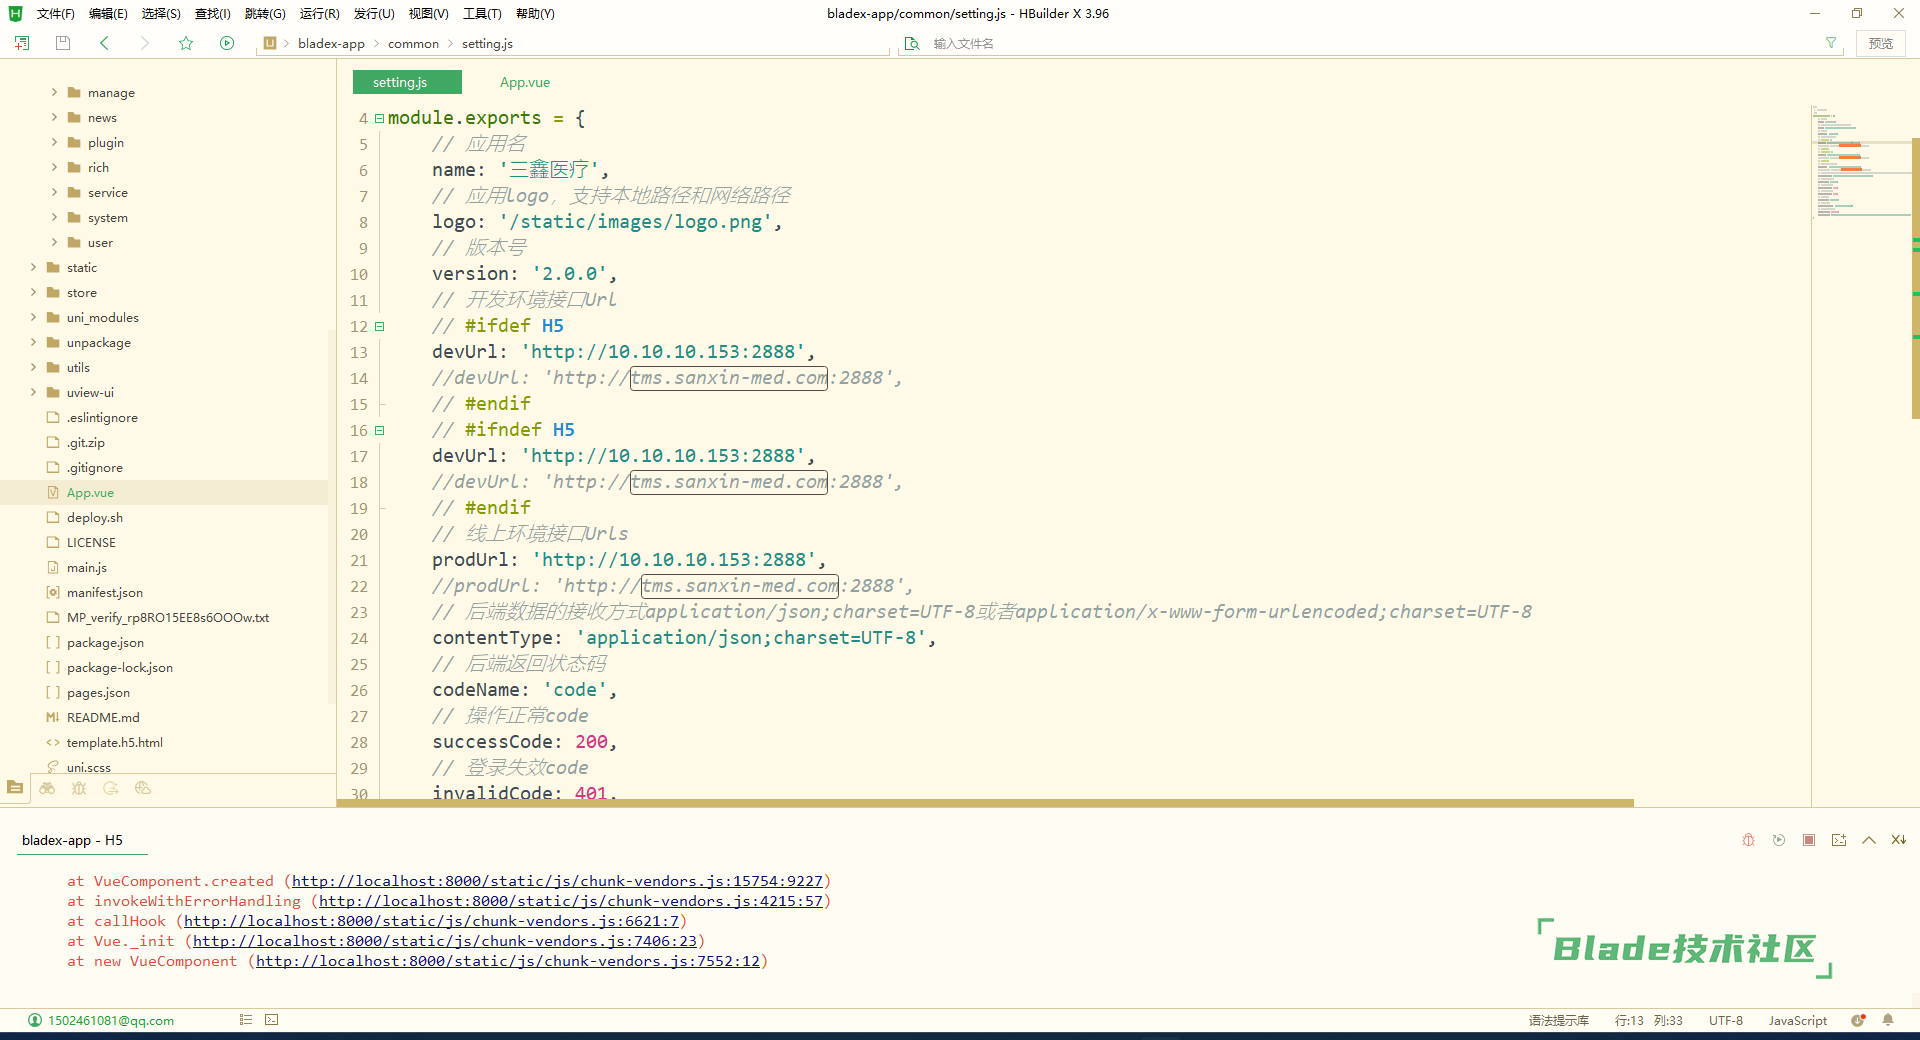The width and height of the screenshot is (1920, 1040).
Task: Click the user account icon in the status bar
Action: [x=35, y=1020]
